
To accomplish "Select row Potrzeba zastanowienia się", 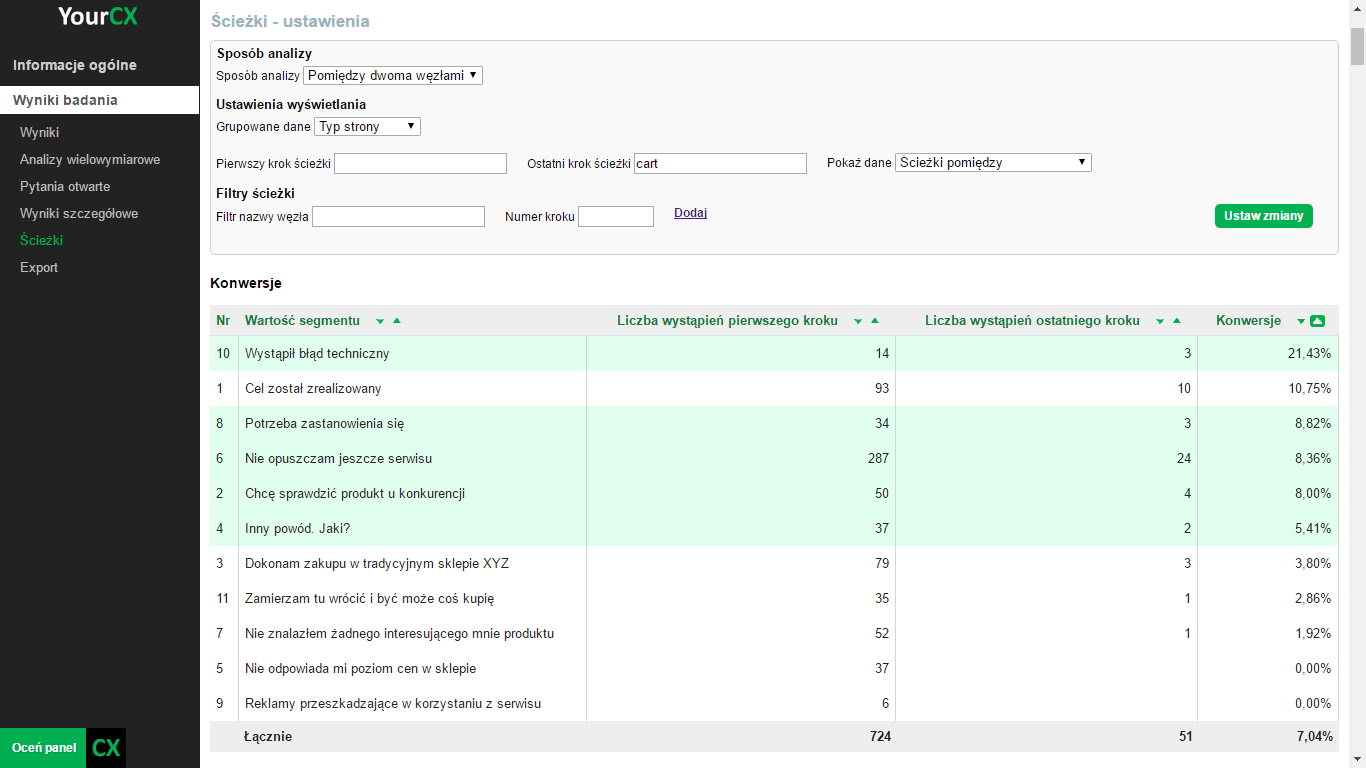I will [x=774, y=423].
